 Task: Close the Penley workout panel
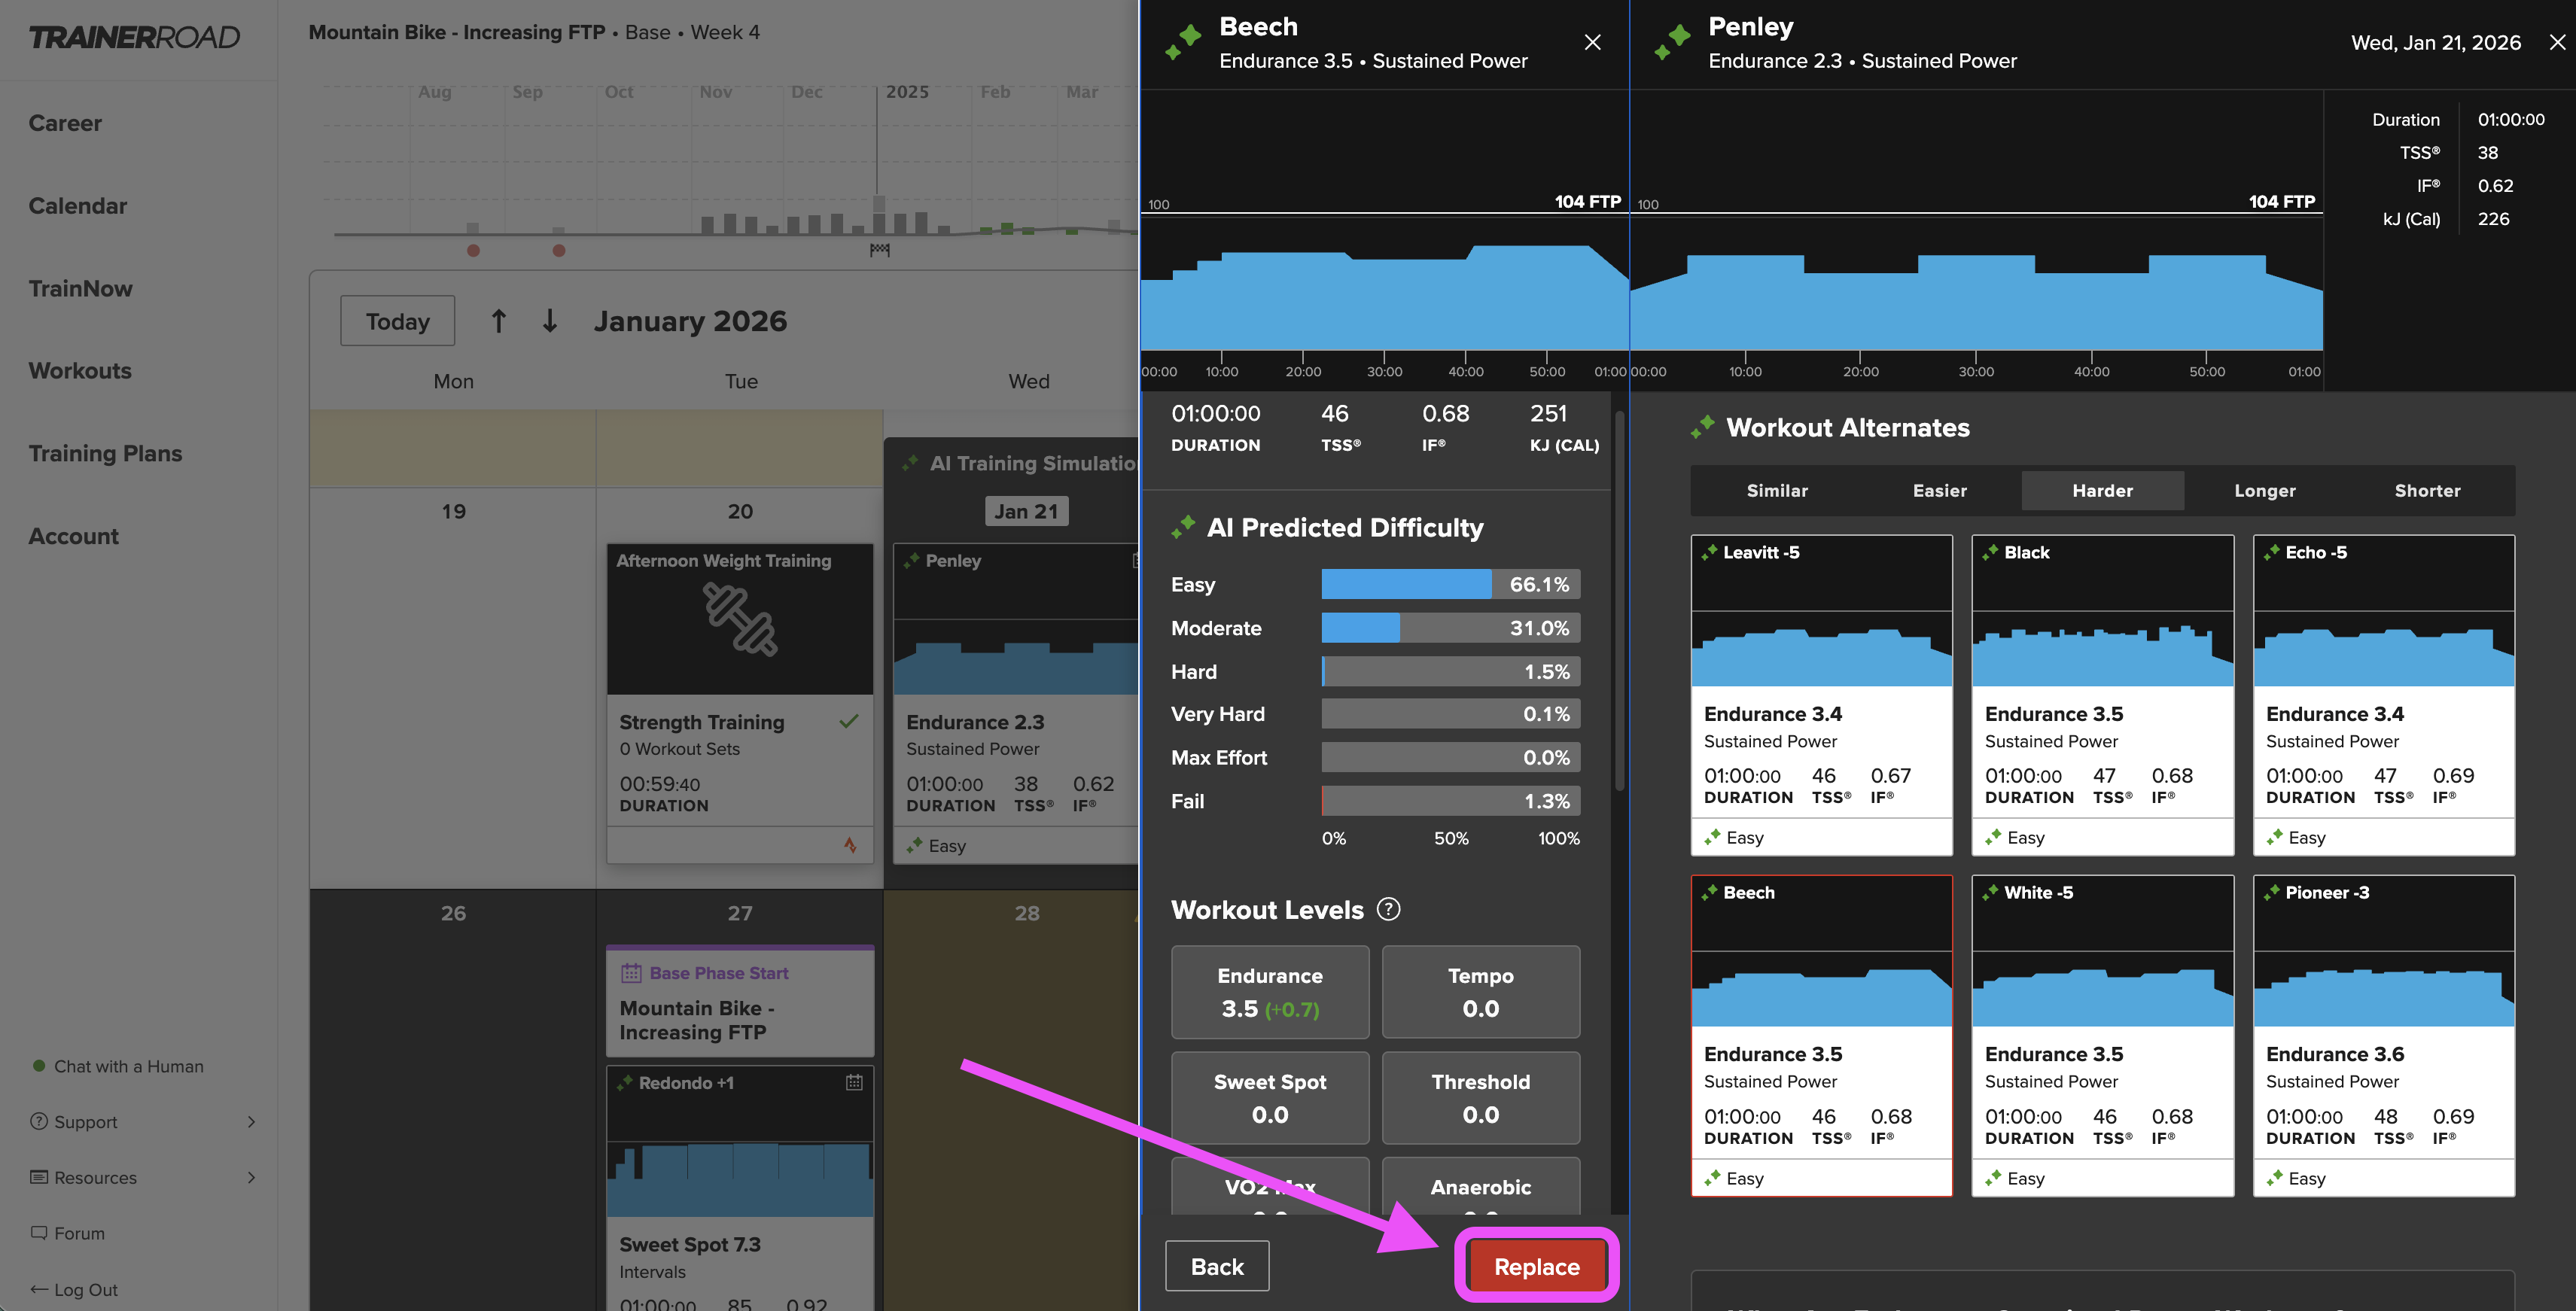click(x=2557, y=42)
